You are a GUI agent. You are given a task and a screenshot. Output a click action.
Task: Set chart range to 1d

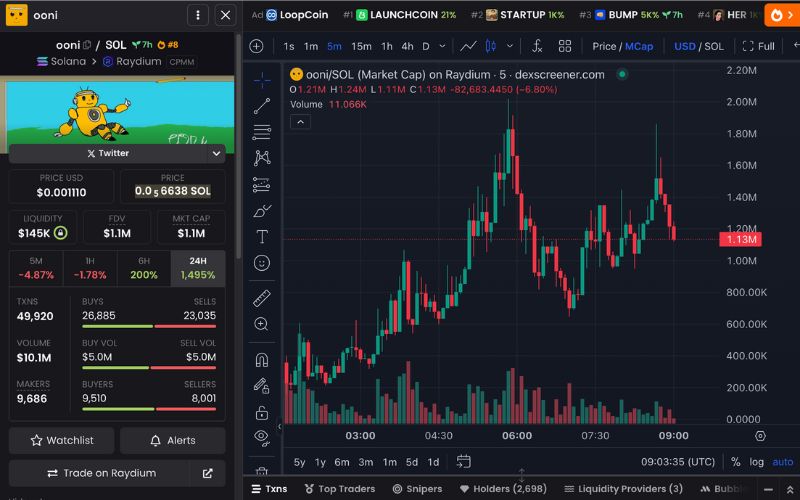(433, 462)
